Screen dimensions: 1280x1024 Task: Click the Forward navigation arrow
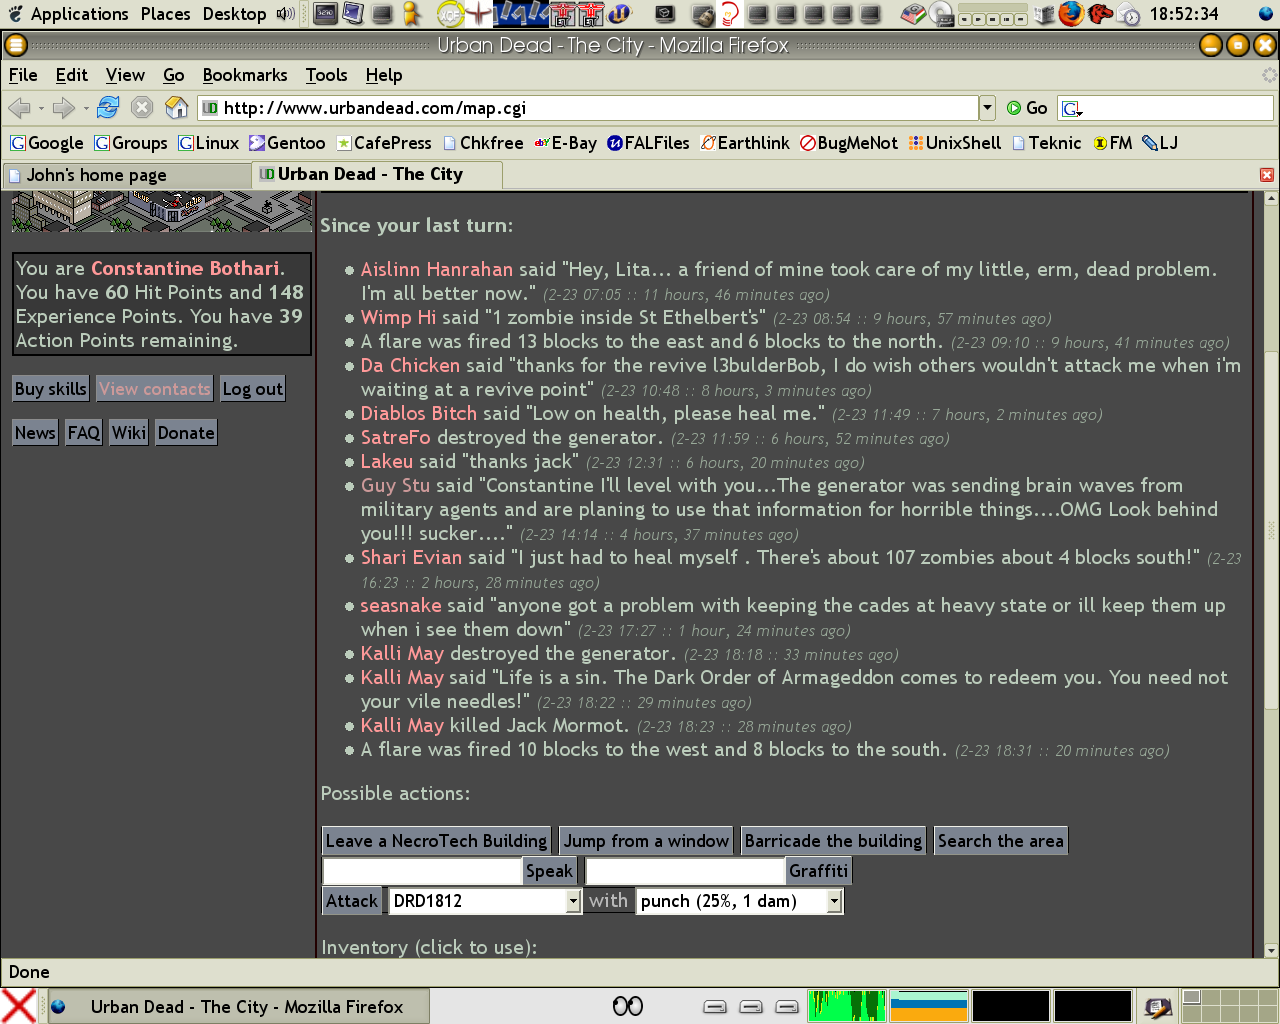64,108
